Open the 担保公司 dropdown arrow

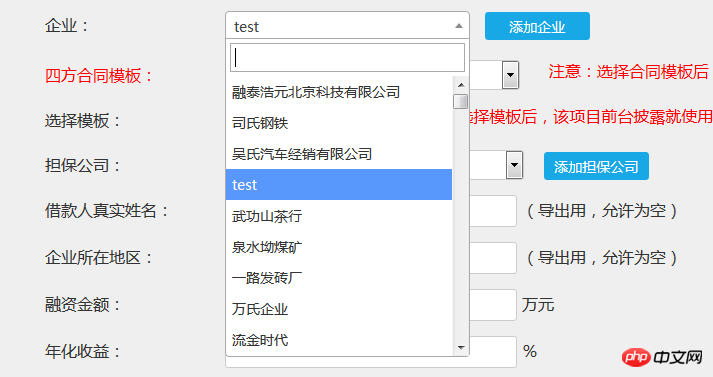[514, 165]
